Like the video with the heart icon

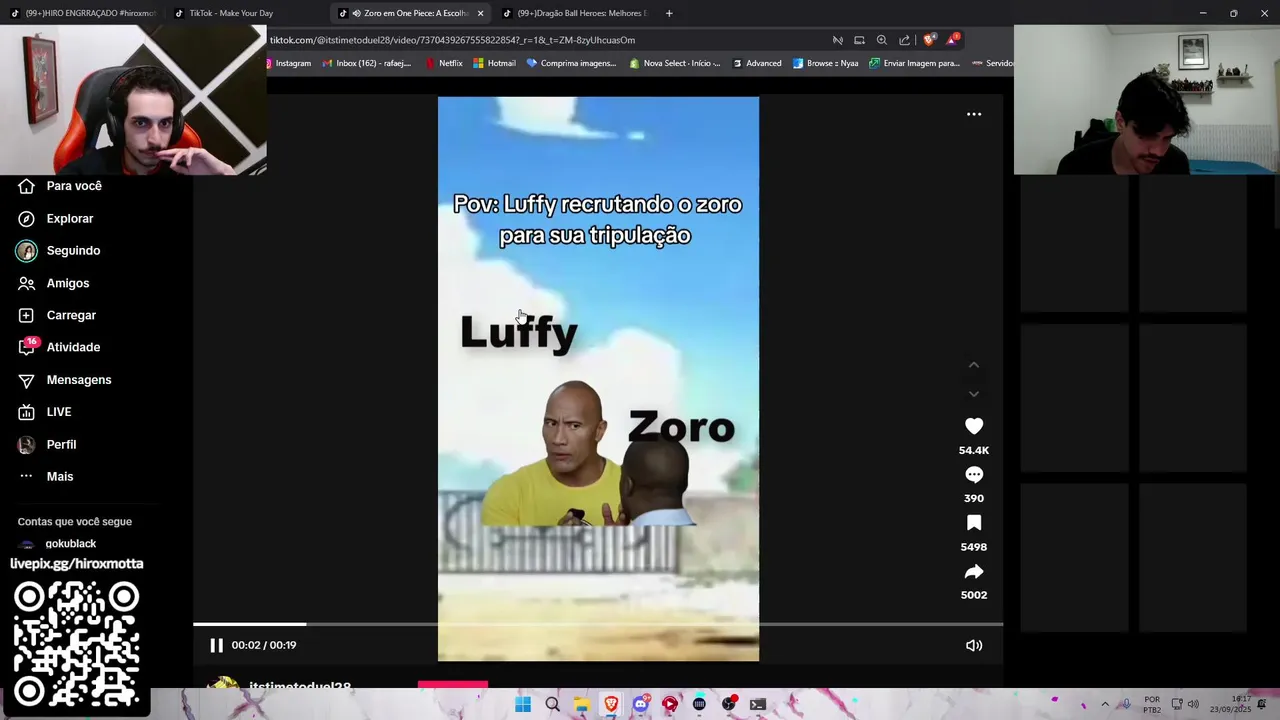coord(974,427)
